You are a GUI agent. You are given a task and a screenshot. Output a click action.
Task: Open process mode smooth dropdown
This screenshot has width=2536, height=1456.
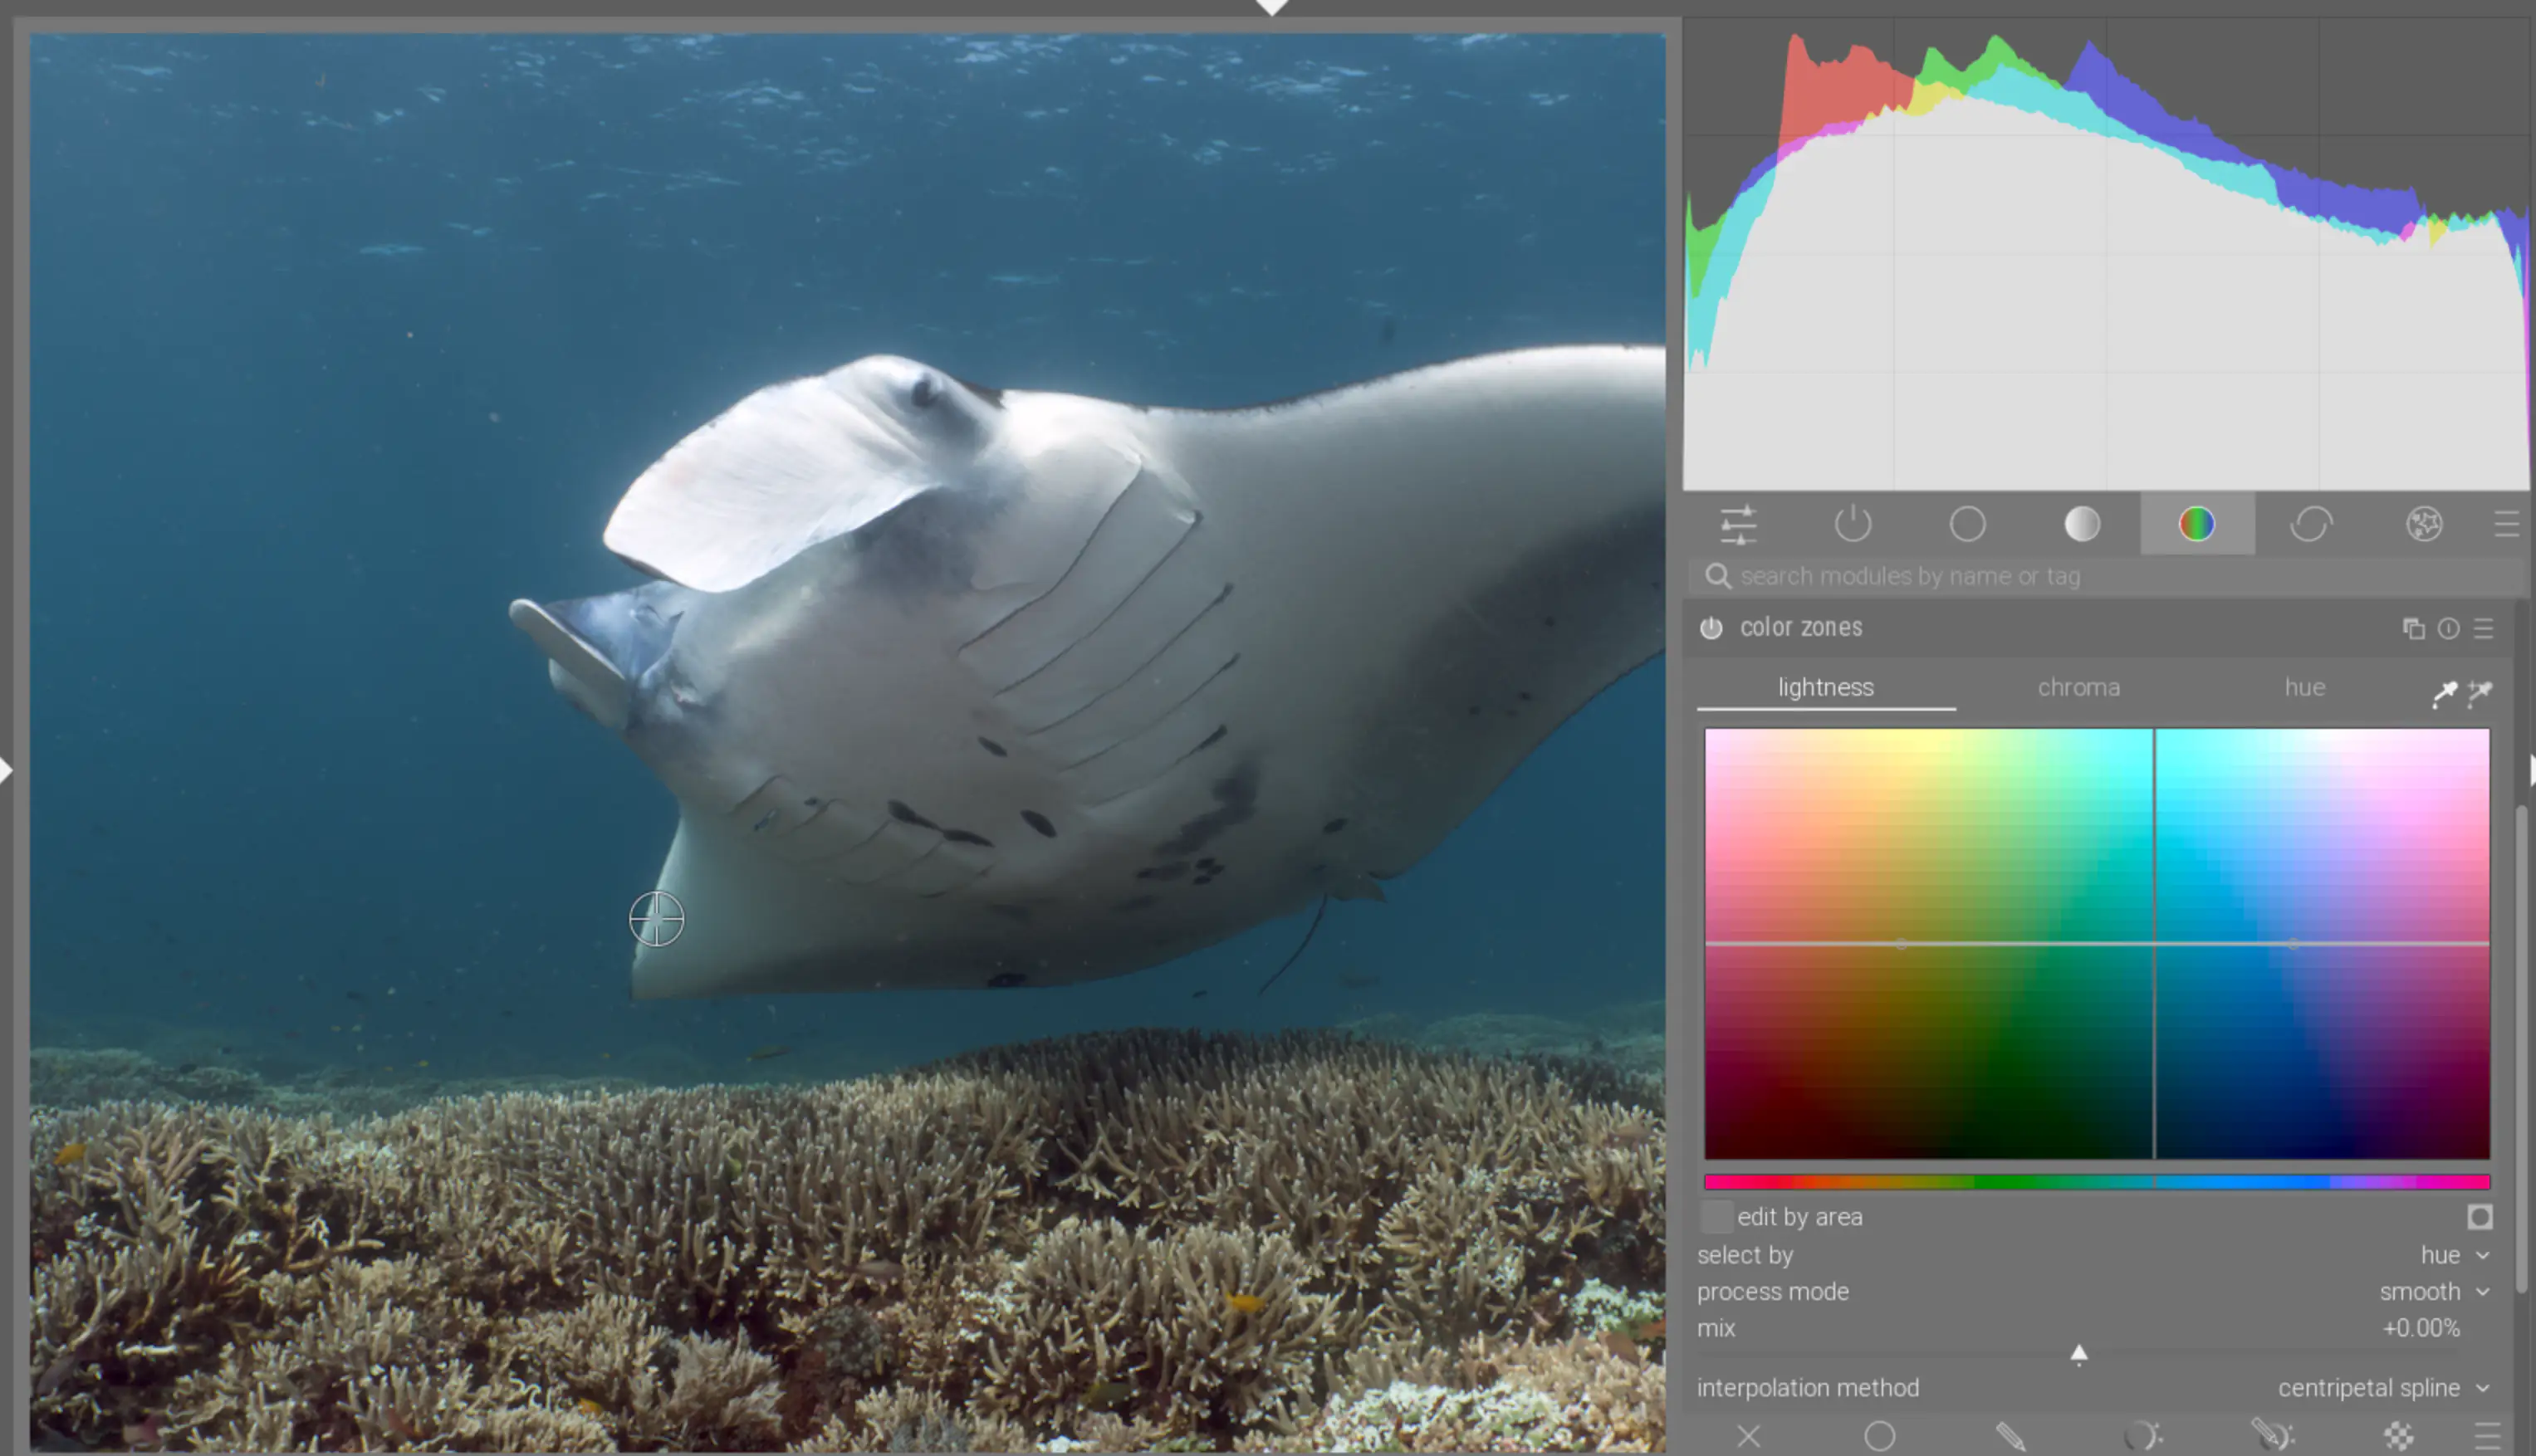tap(2094, 1292)
